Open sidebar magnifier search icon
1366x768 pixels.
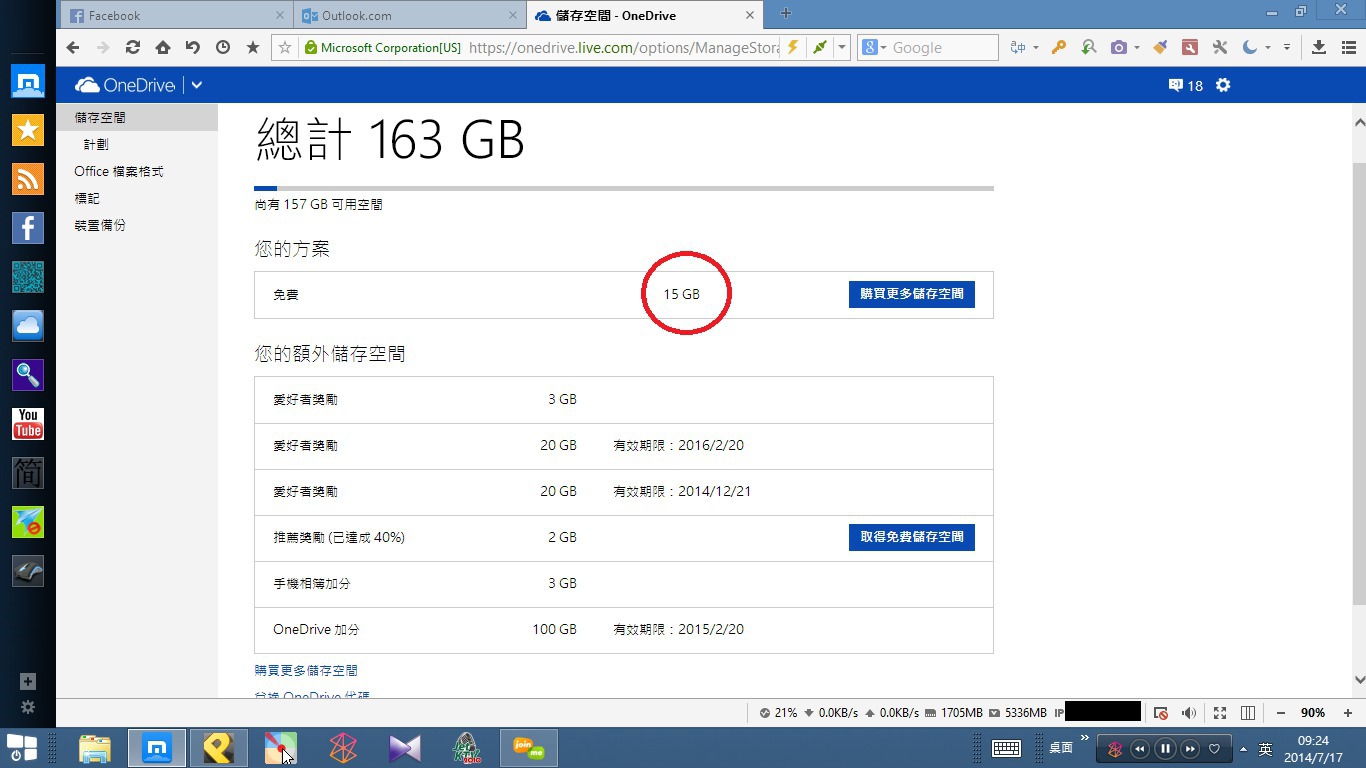(x=28, y=375)
